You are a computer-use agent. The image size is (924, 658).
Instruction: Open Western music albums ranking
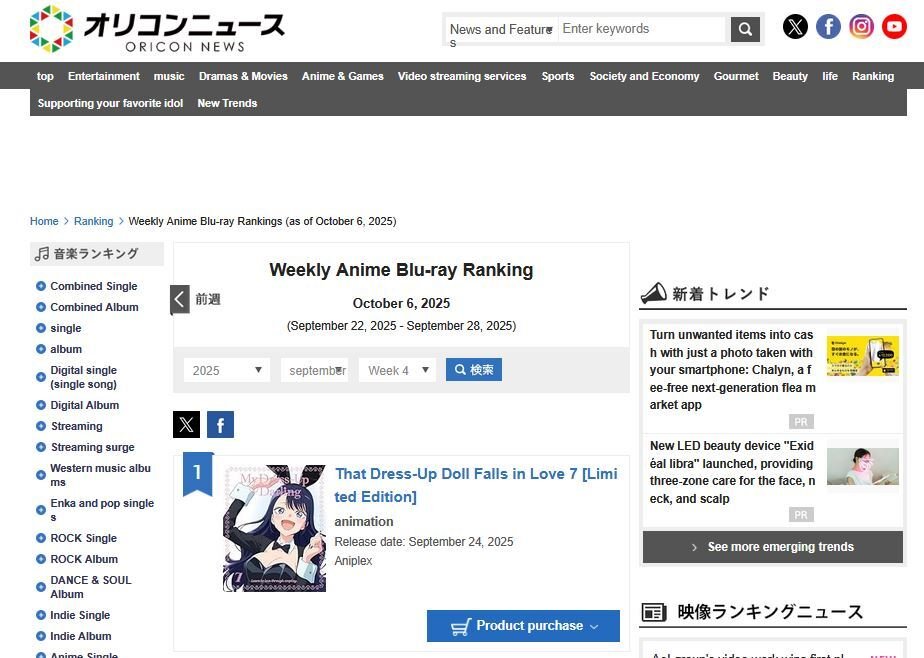tap(100, 475)
